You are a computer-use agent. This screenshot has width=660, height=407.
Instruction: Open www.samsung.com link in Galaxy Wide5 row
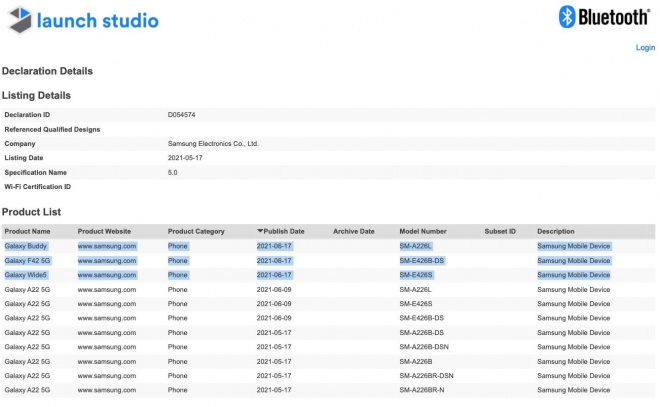pos(106,275)
